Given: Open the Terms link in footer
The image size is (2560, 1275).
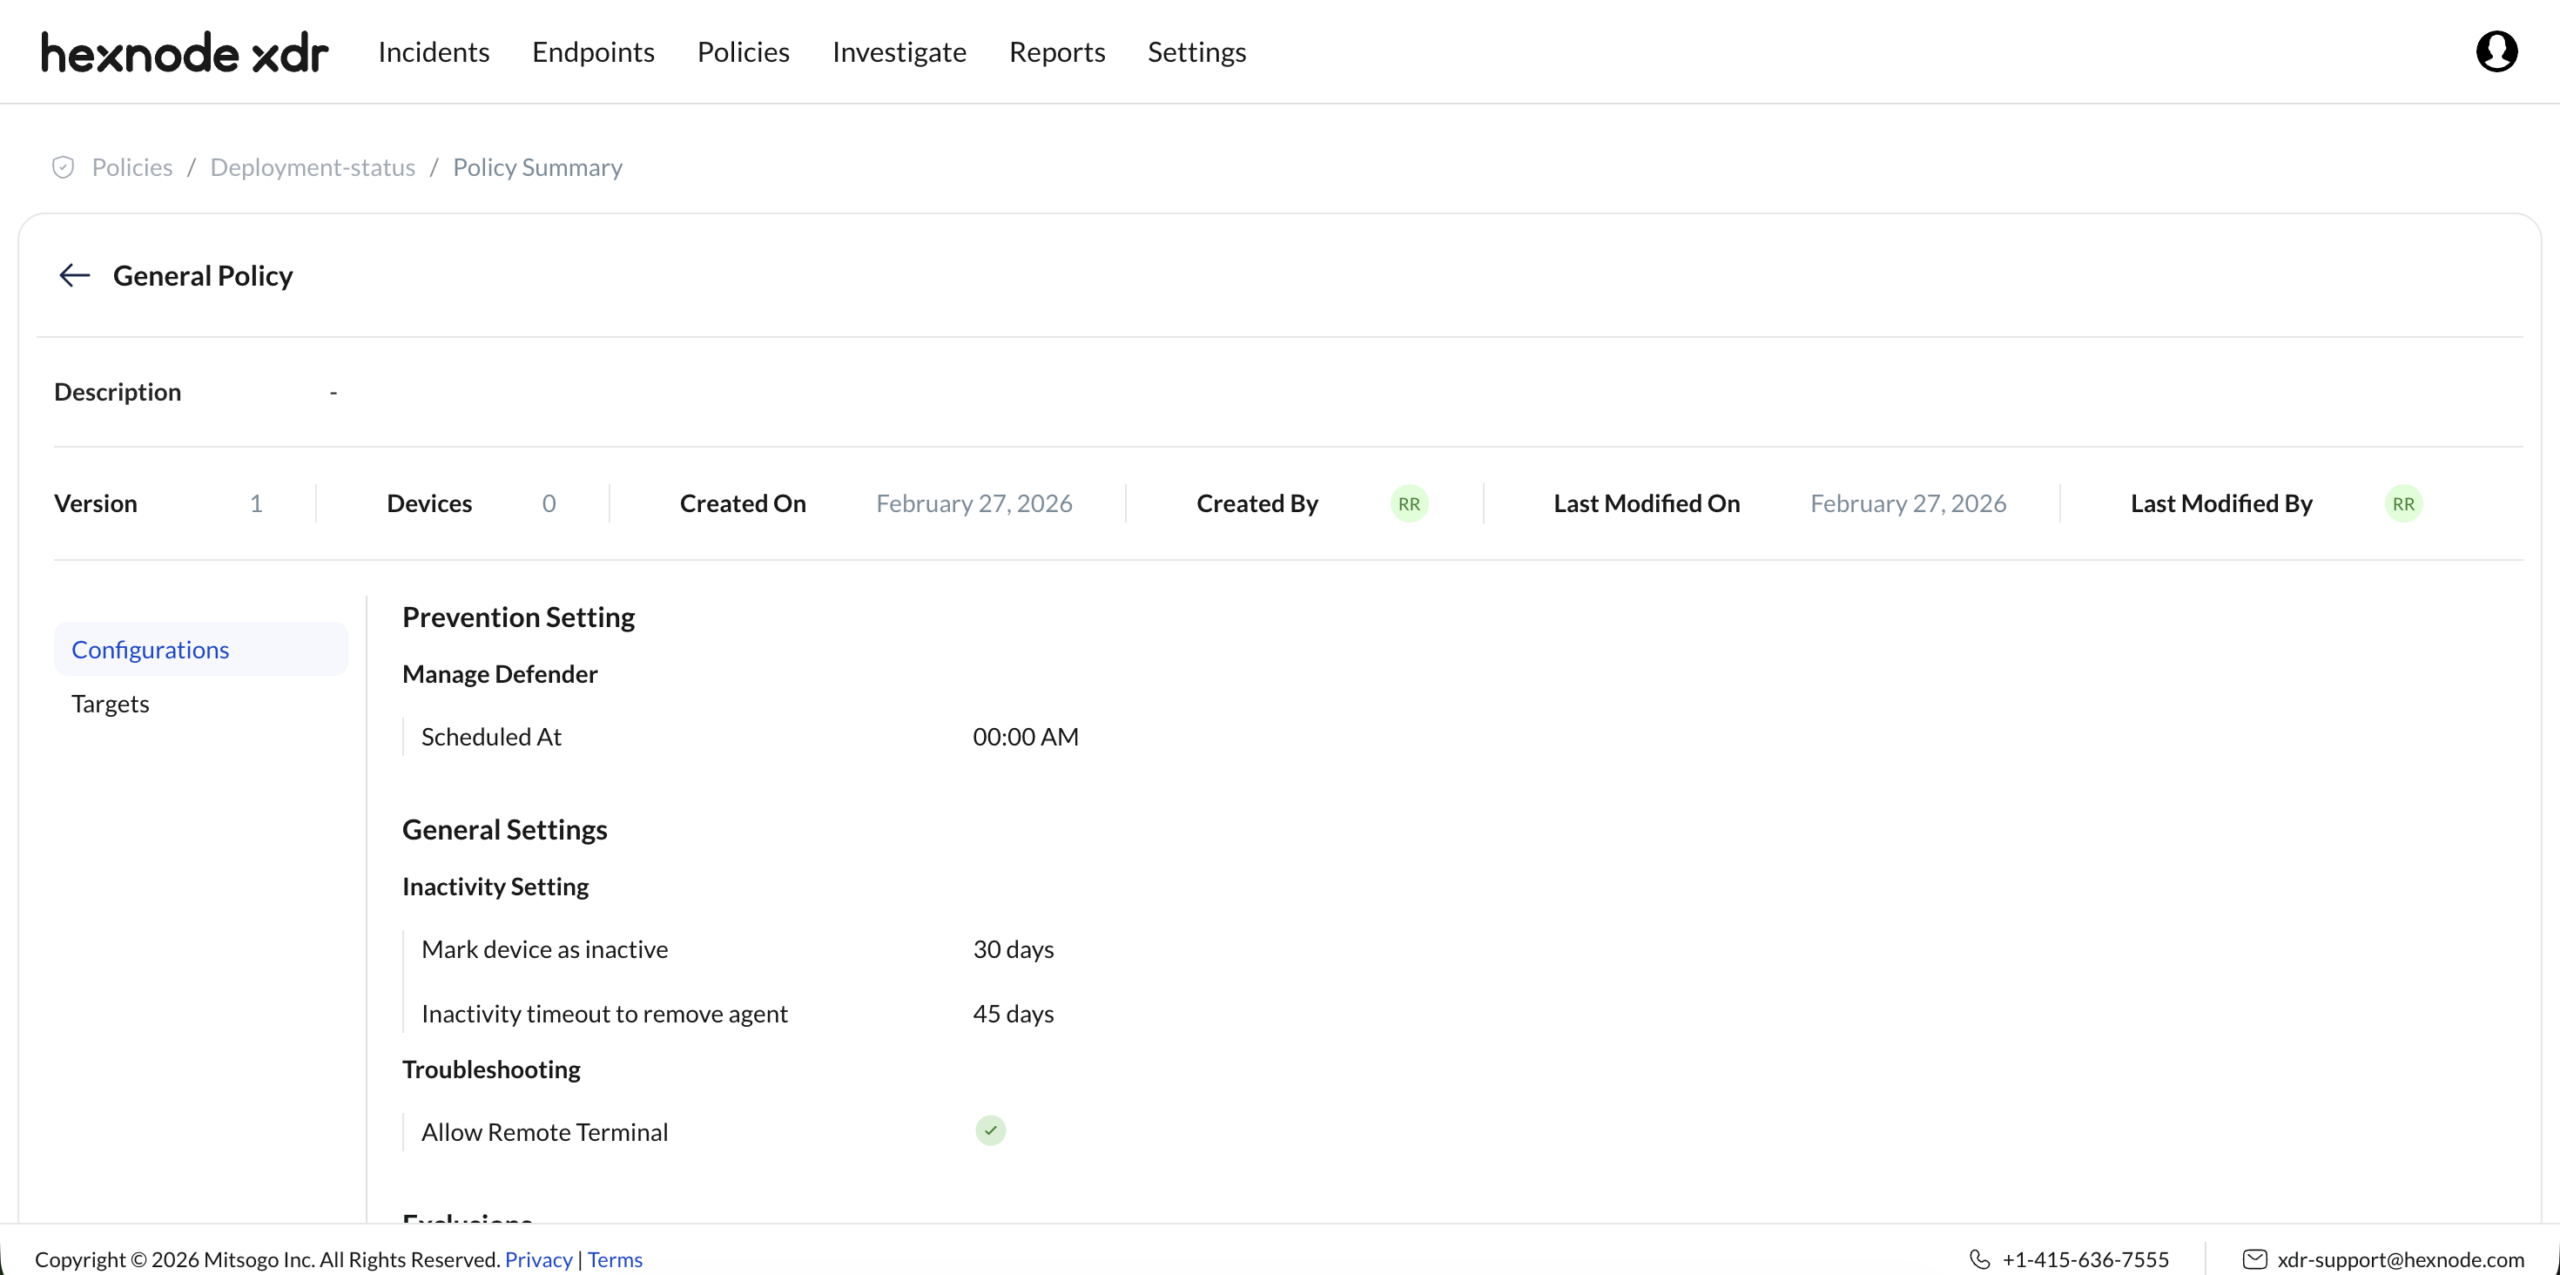Looking at the screenshot, I should point(615,1259).
